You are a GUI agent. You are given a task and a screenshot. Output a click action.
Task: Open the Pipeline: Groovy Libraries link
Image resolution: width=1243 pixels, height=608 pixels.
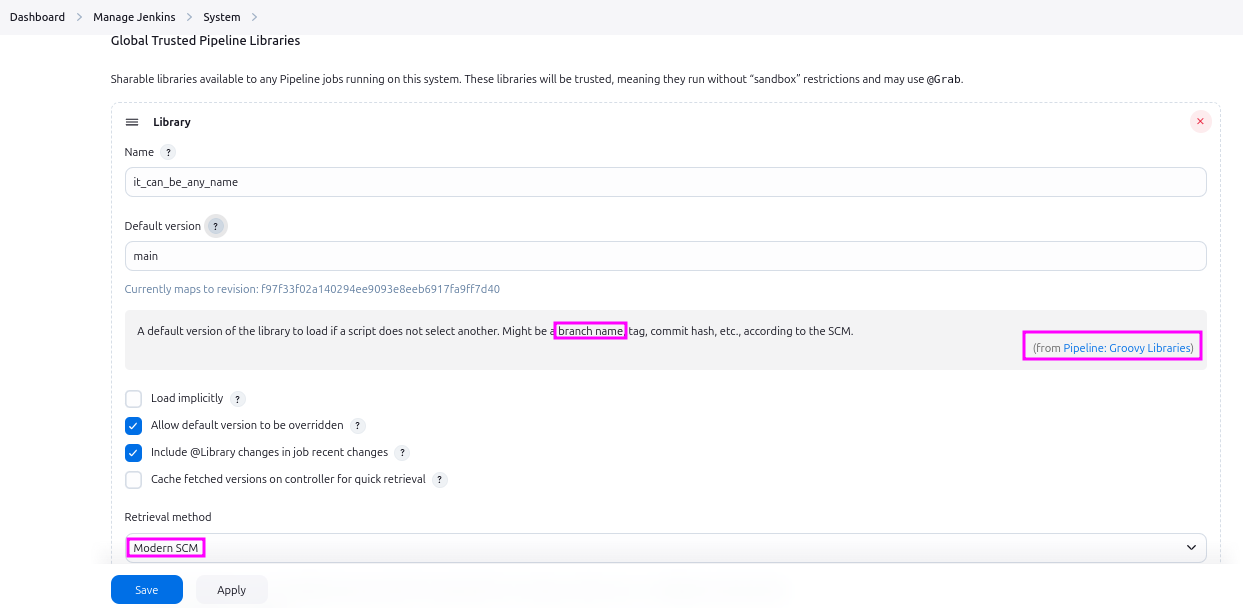[1127, 348]
